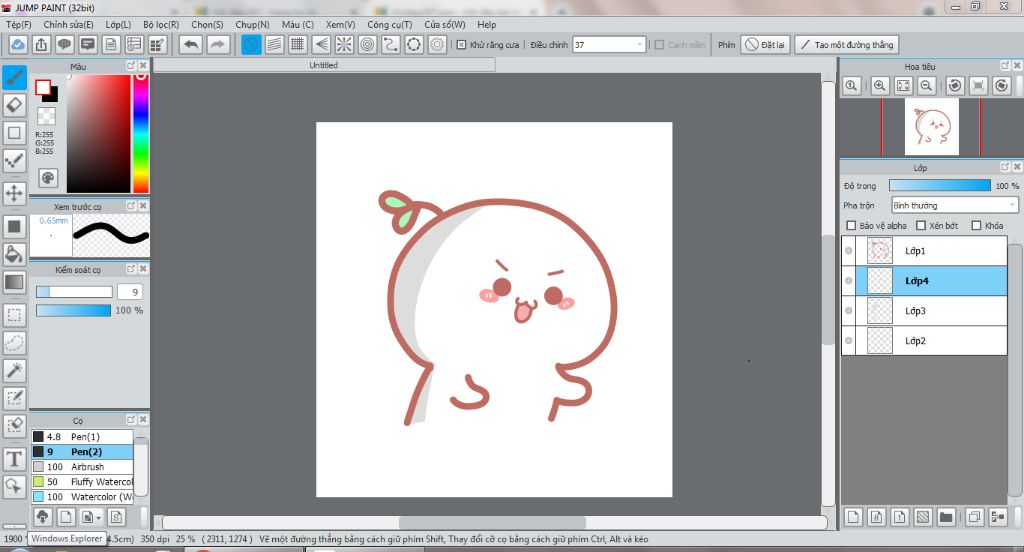This screenshot has height=552, width=1024.
Task: Select the transparent color checker swatch
Action: [46, 116]
